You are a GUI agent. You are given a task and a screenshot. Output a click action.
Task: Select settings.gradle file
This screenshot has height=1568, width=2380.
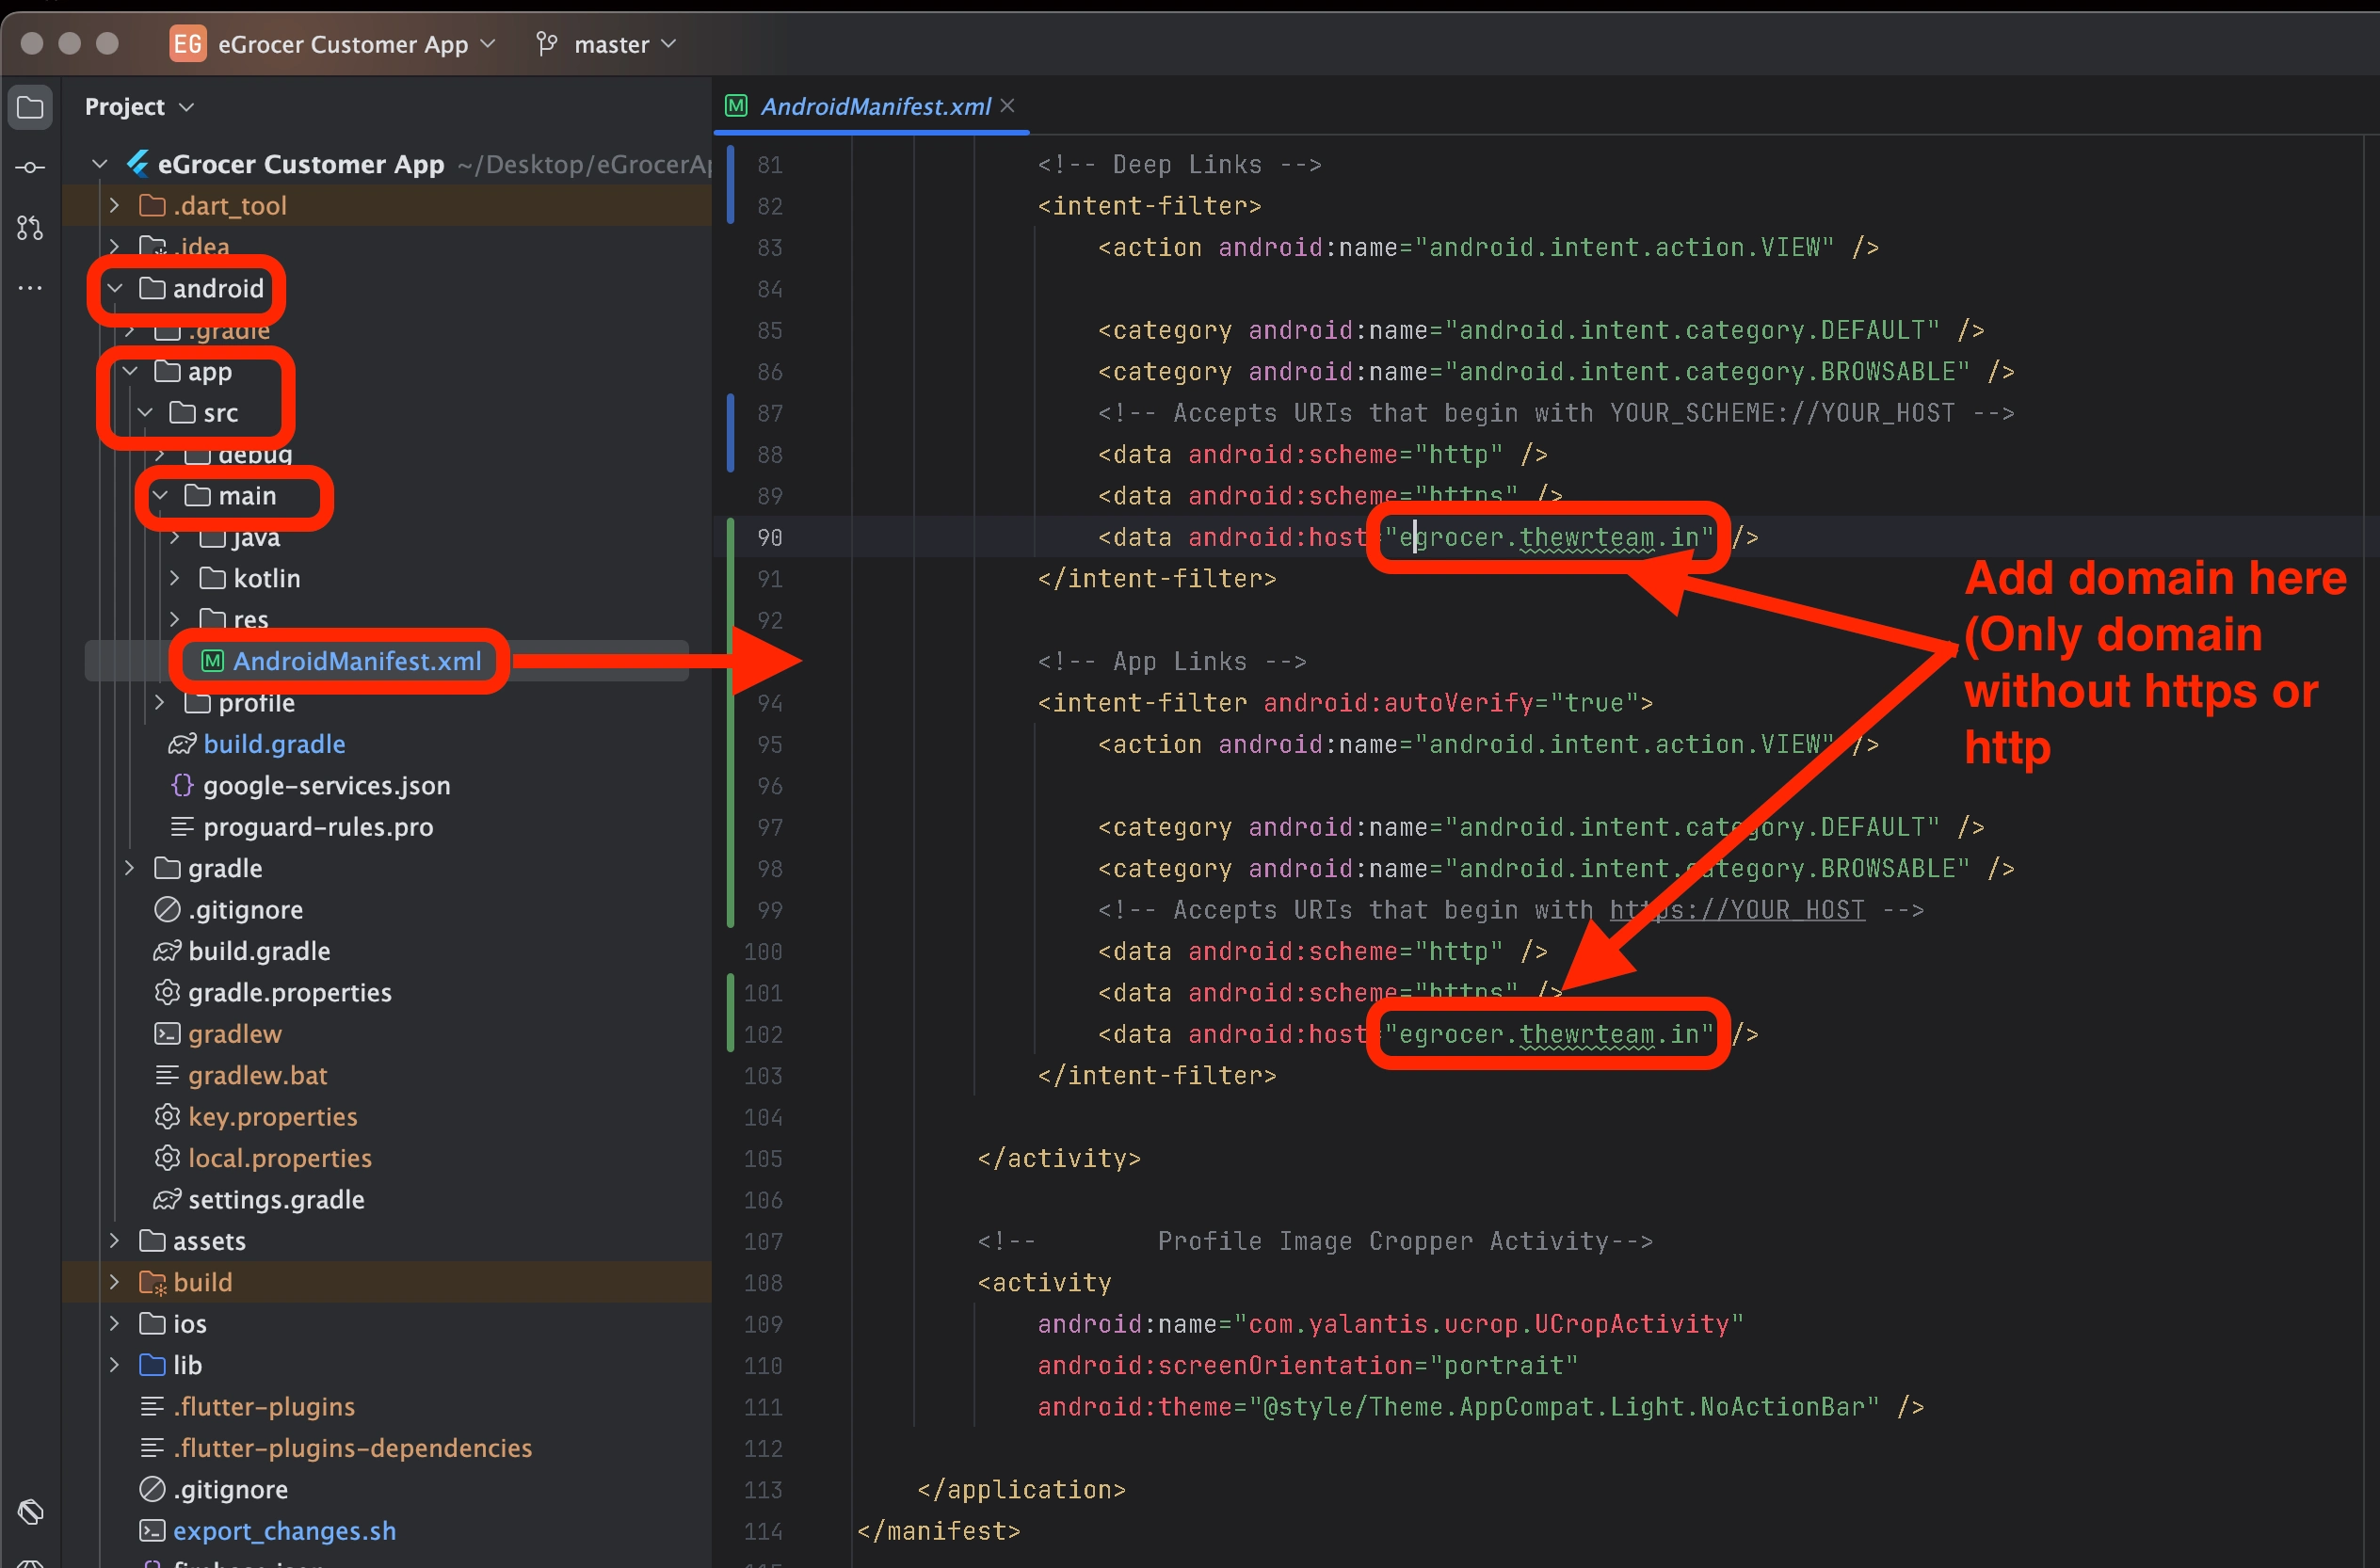coord(276,1200)
